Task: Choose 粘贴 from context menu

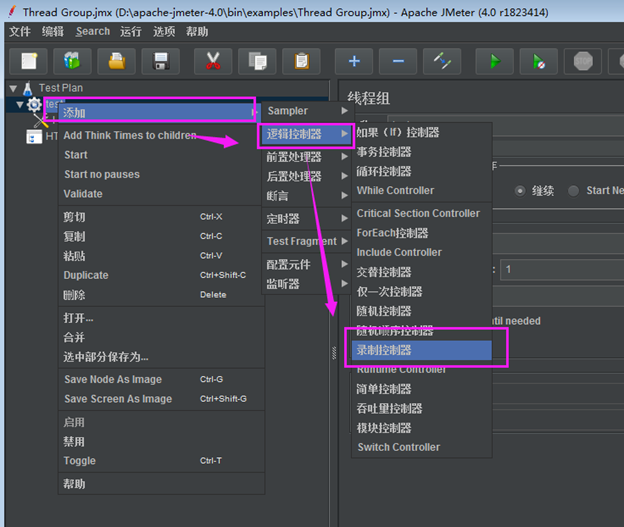Action: click(x=162, y=256)
